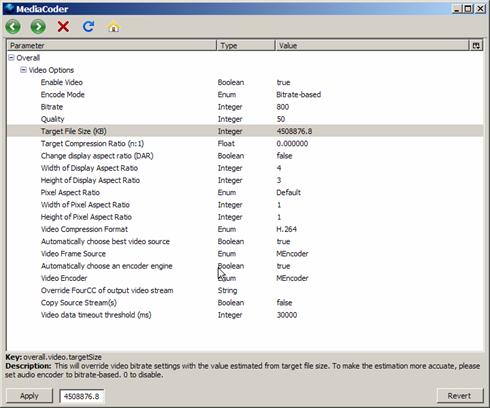Click the 30000 timeout value
The image size is (490, 408).
tap(287, 315)
